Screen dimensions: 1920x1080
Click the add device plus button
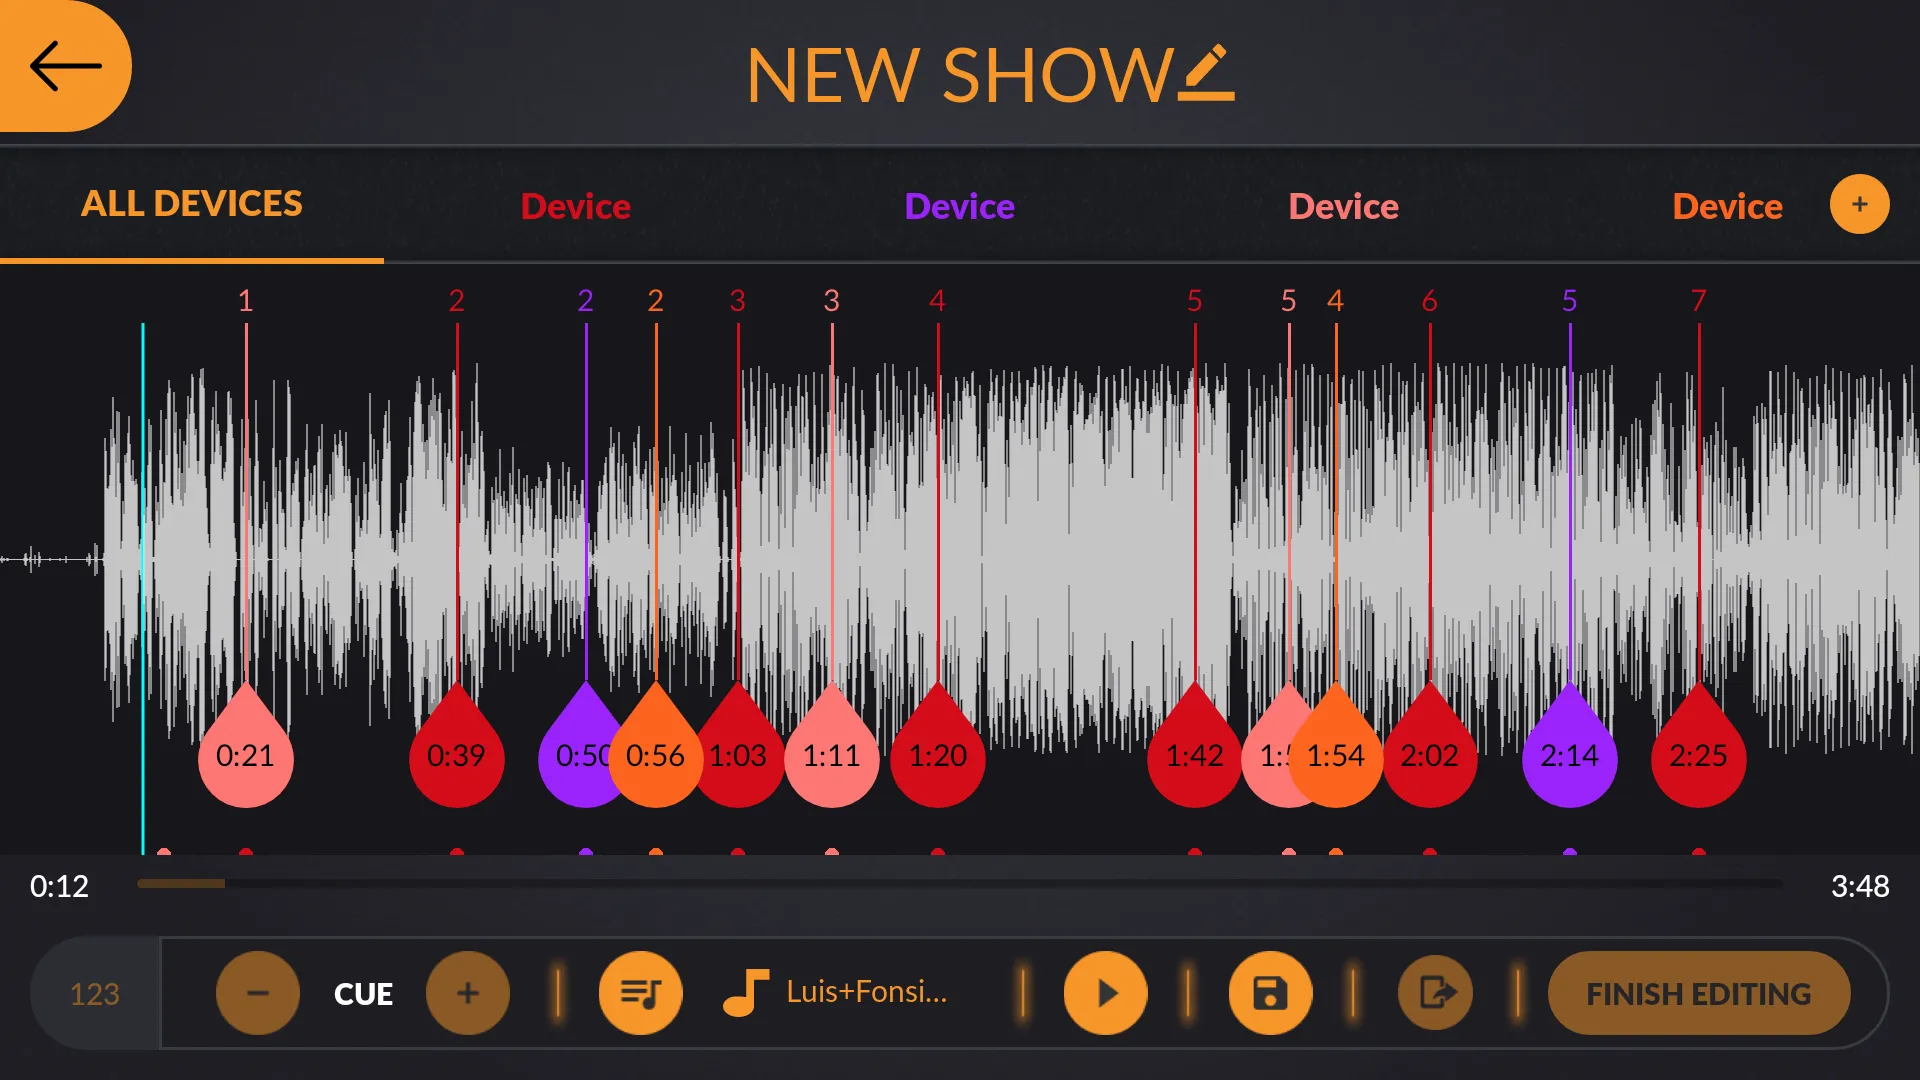tap(1859, 203)
